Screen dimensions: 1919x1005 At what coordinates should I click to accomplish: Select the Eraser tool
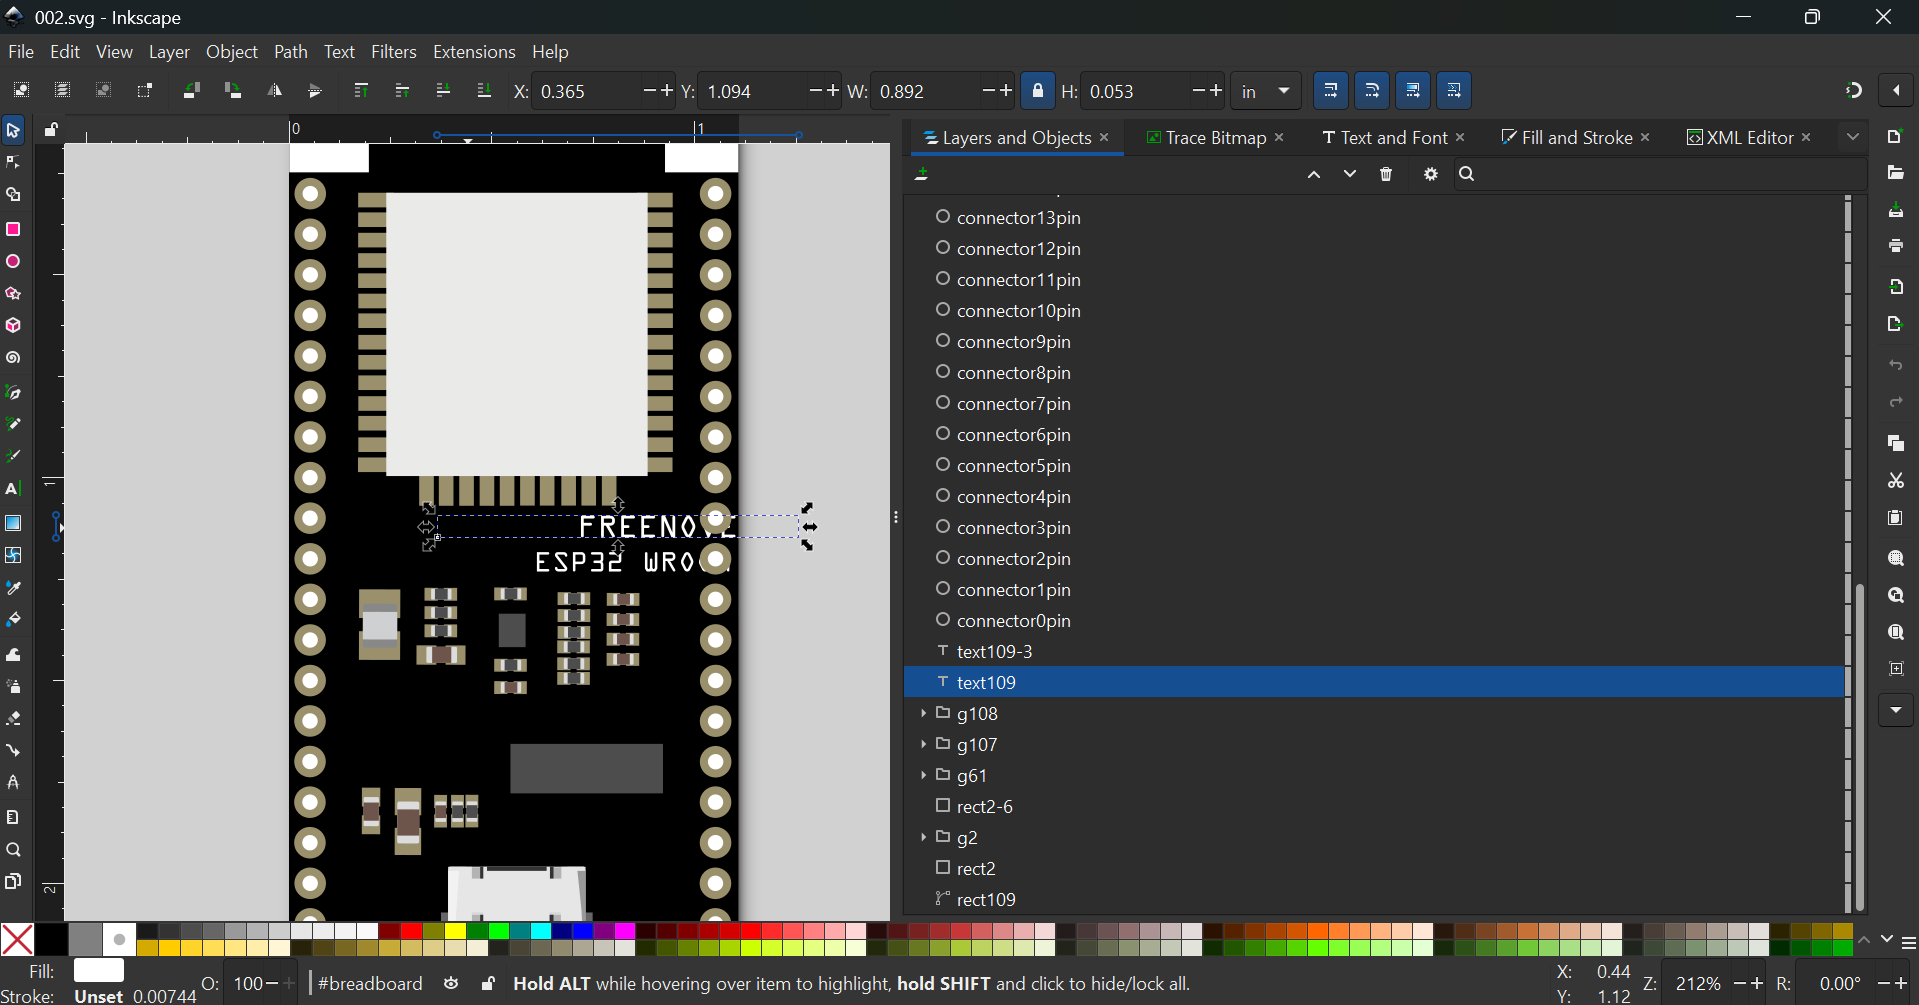click(x=13, y=719)
